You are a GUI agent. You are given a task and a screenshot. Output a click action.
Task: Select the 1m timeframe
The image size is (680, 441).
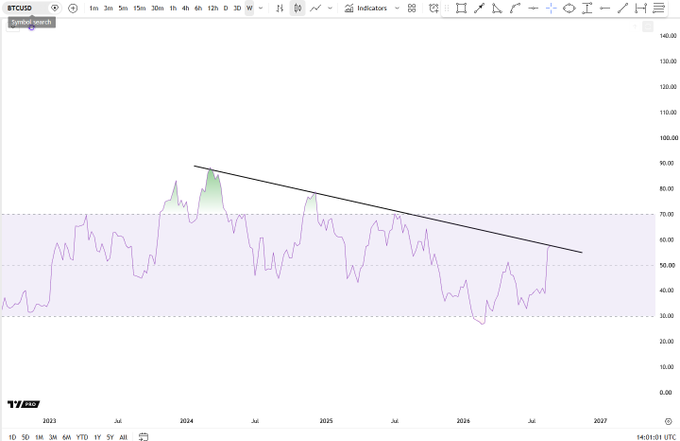coord(94,8)
